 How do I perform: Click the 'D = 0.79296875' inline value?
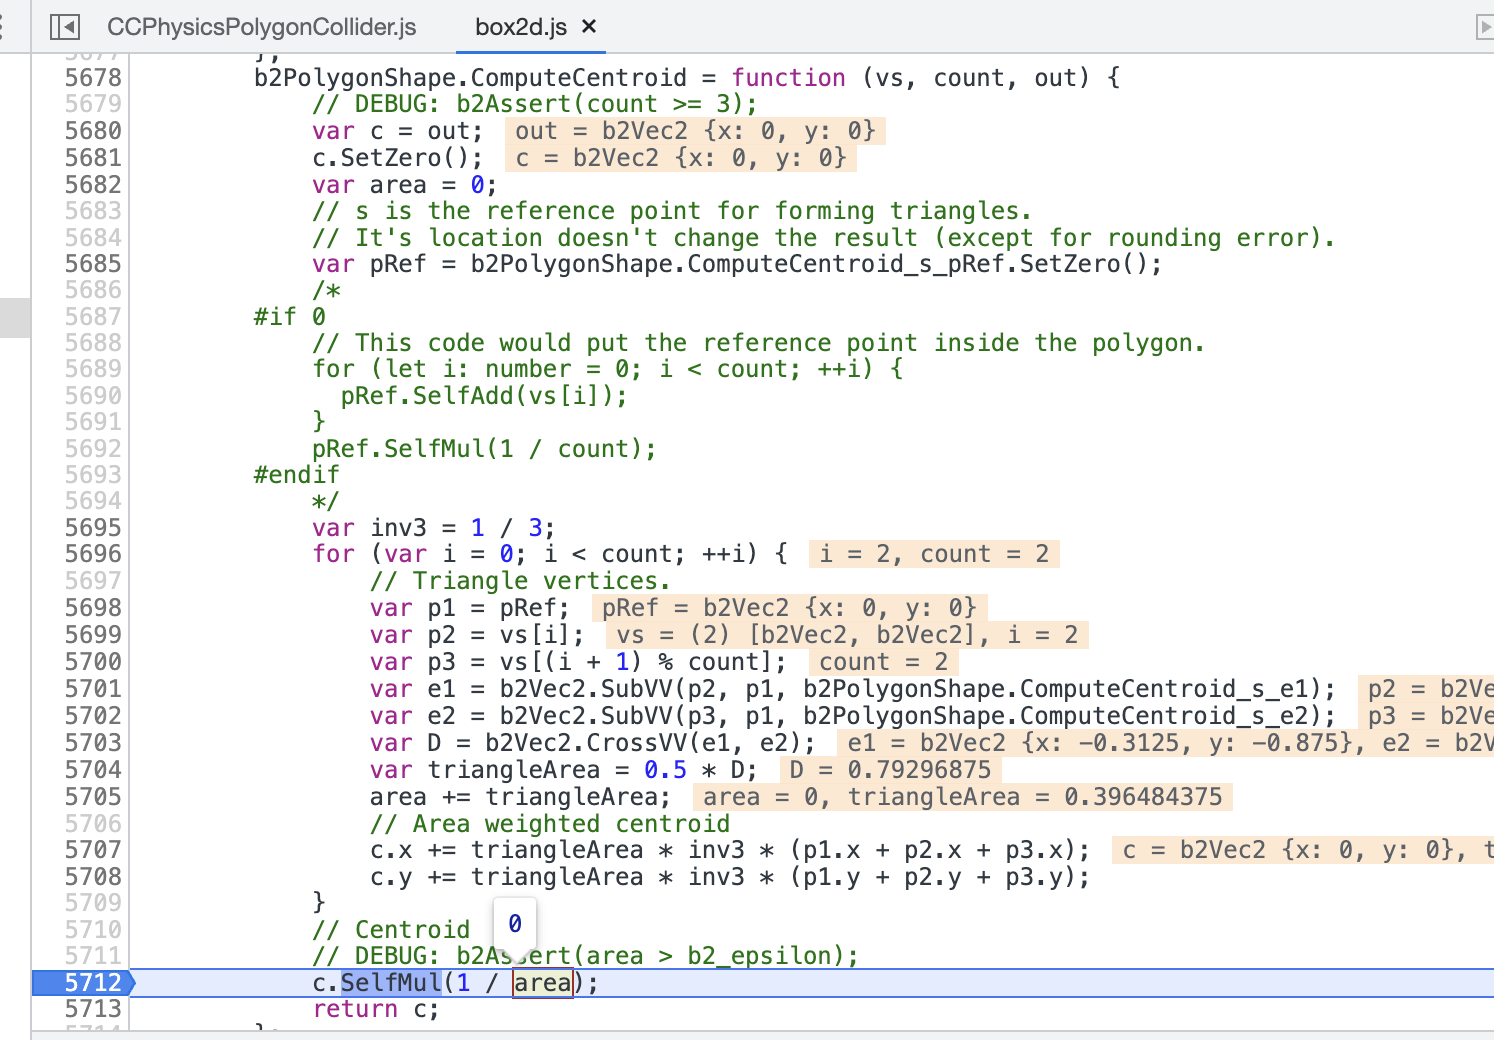(890, 770)
